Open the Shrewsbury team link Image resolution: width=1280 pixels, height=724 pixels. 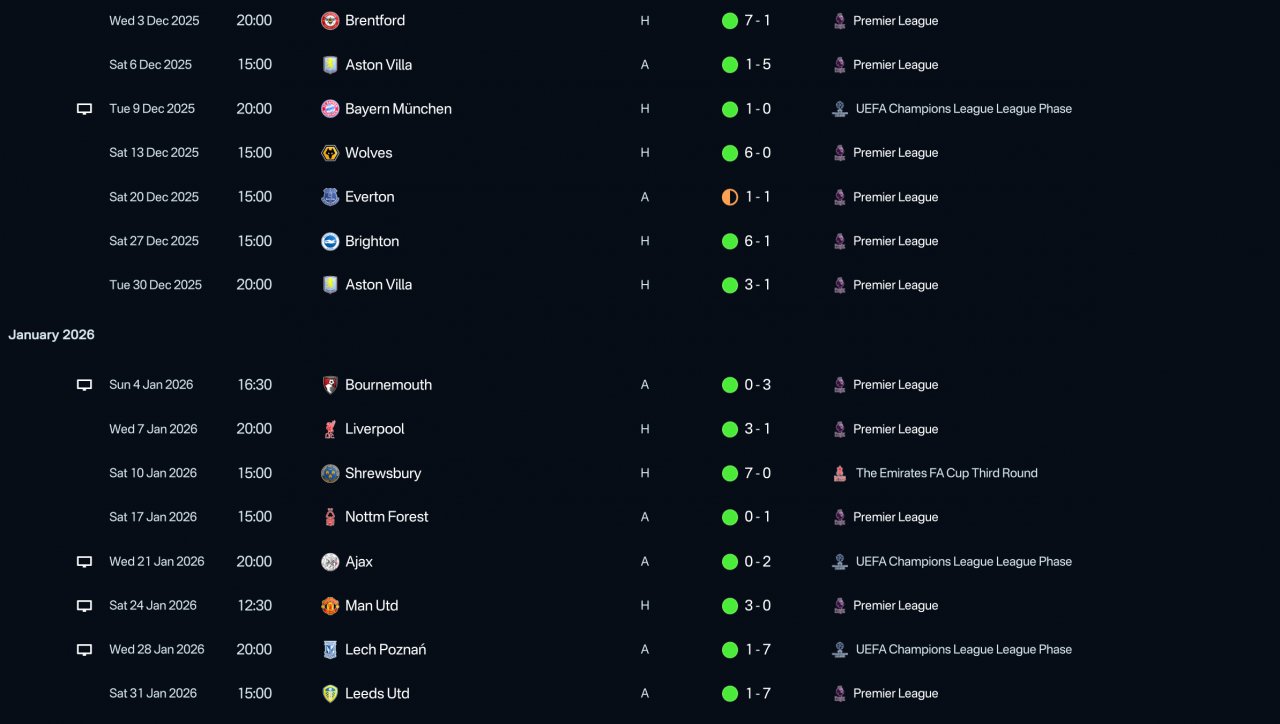pyautogui.click(x=383, y=473)
